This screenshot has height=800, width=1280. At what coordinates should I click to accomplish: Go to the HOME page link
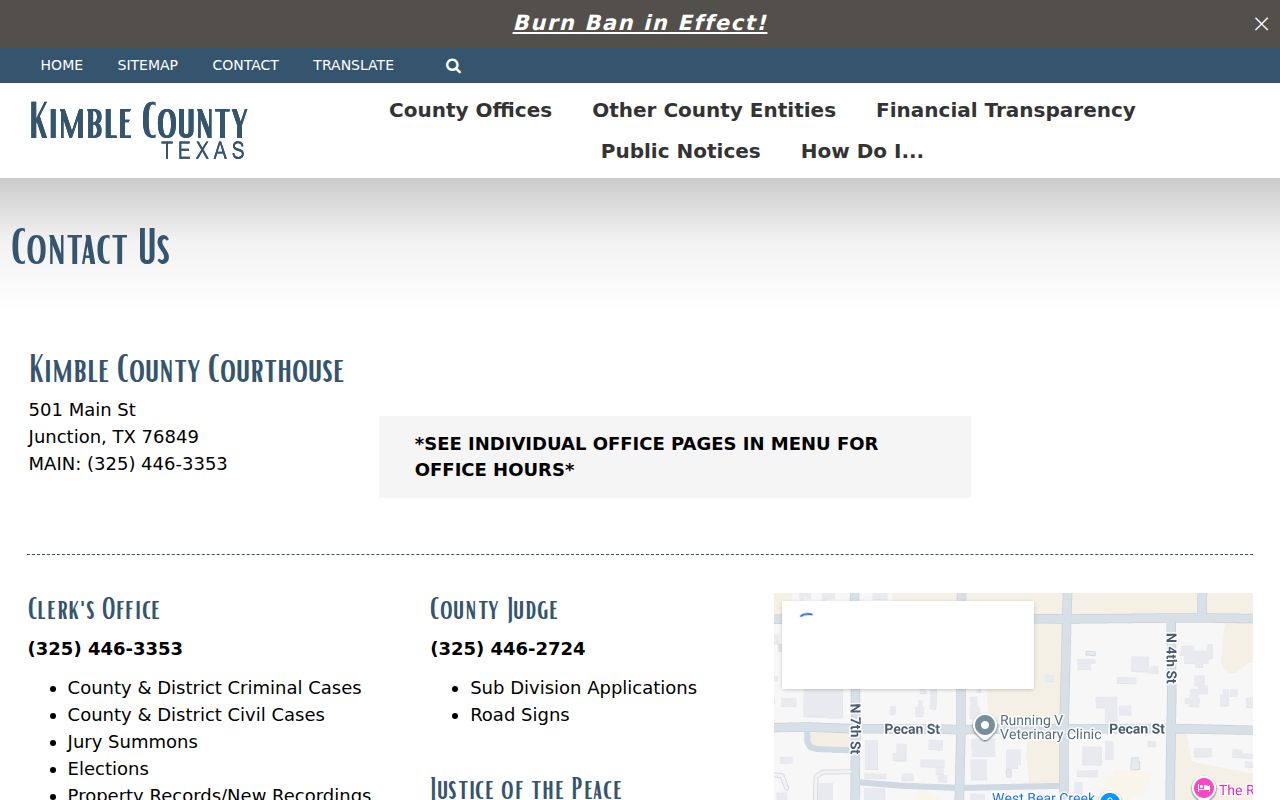click(62, 65)
